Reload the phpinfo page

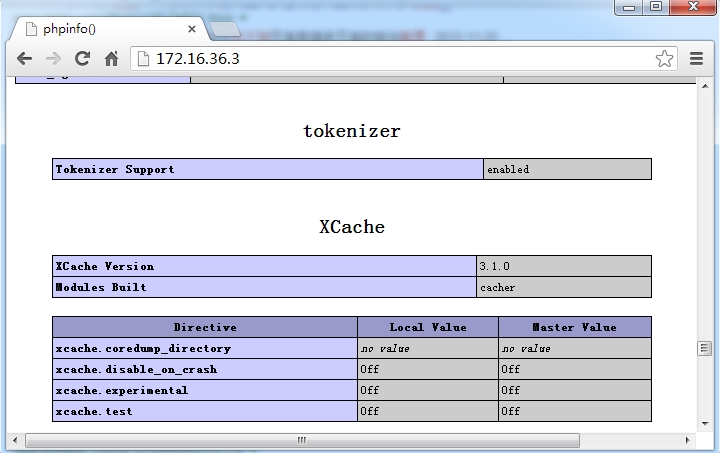[83, 59]
